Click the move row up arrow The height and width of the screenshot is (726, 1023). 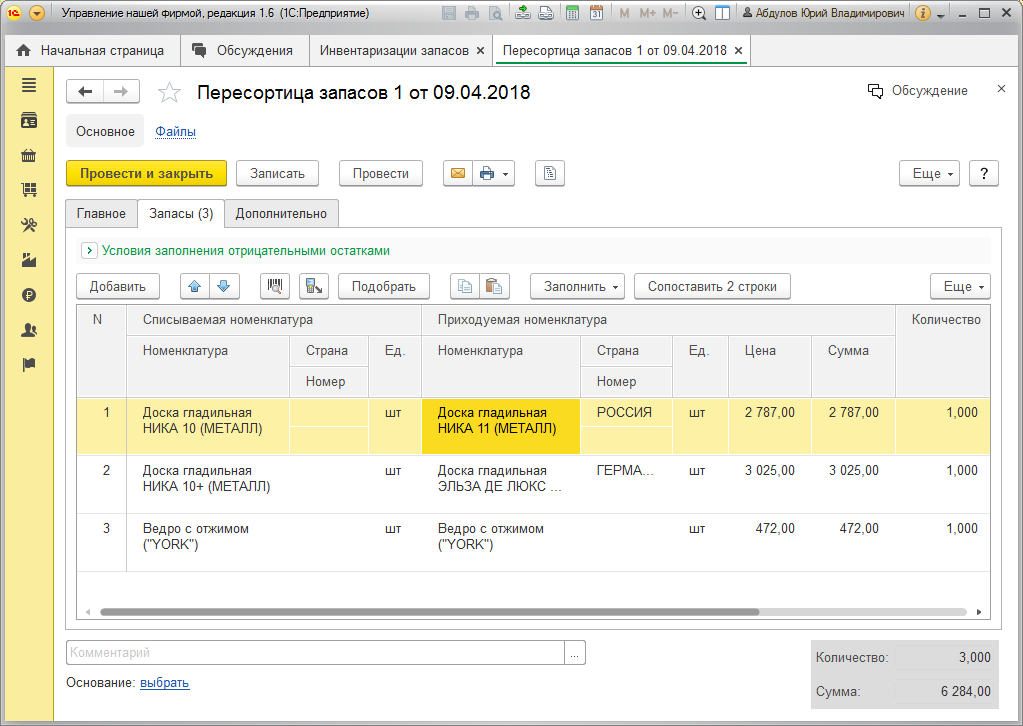pos(195,286)
